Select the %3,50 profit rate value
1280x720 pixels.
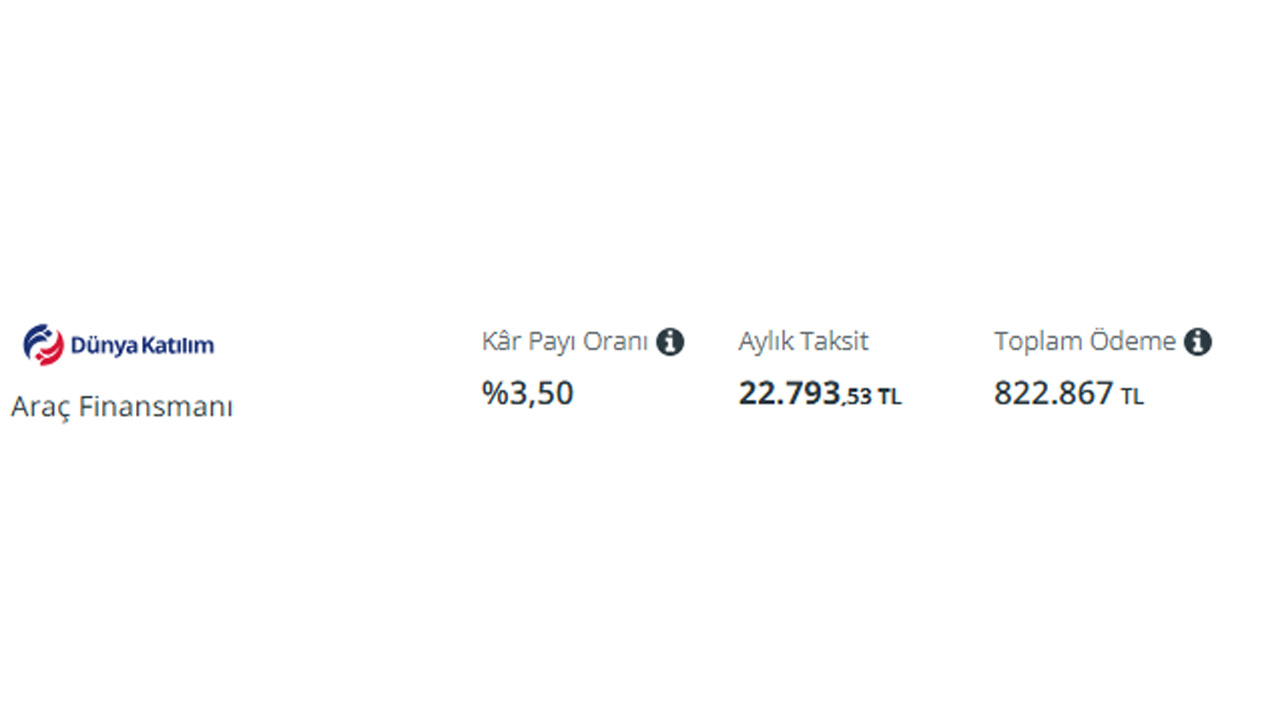click(528, 393)
